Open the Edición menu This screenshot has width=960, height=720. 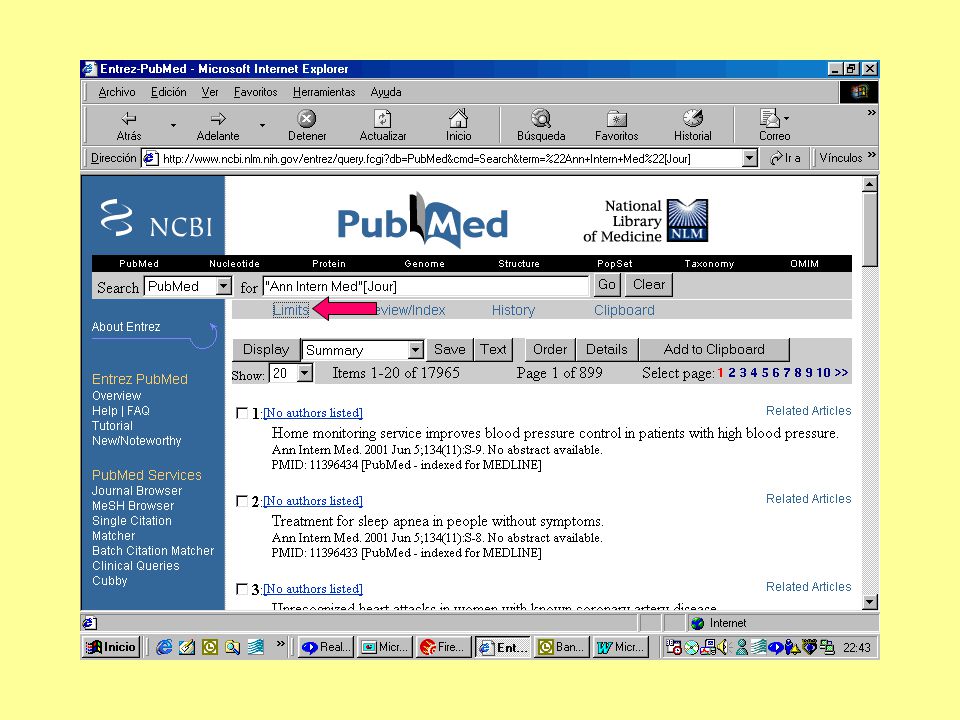[x=168, y=92]
